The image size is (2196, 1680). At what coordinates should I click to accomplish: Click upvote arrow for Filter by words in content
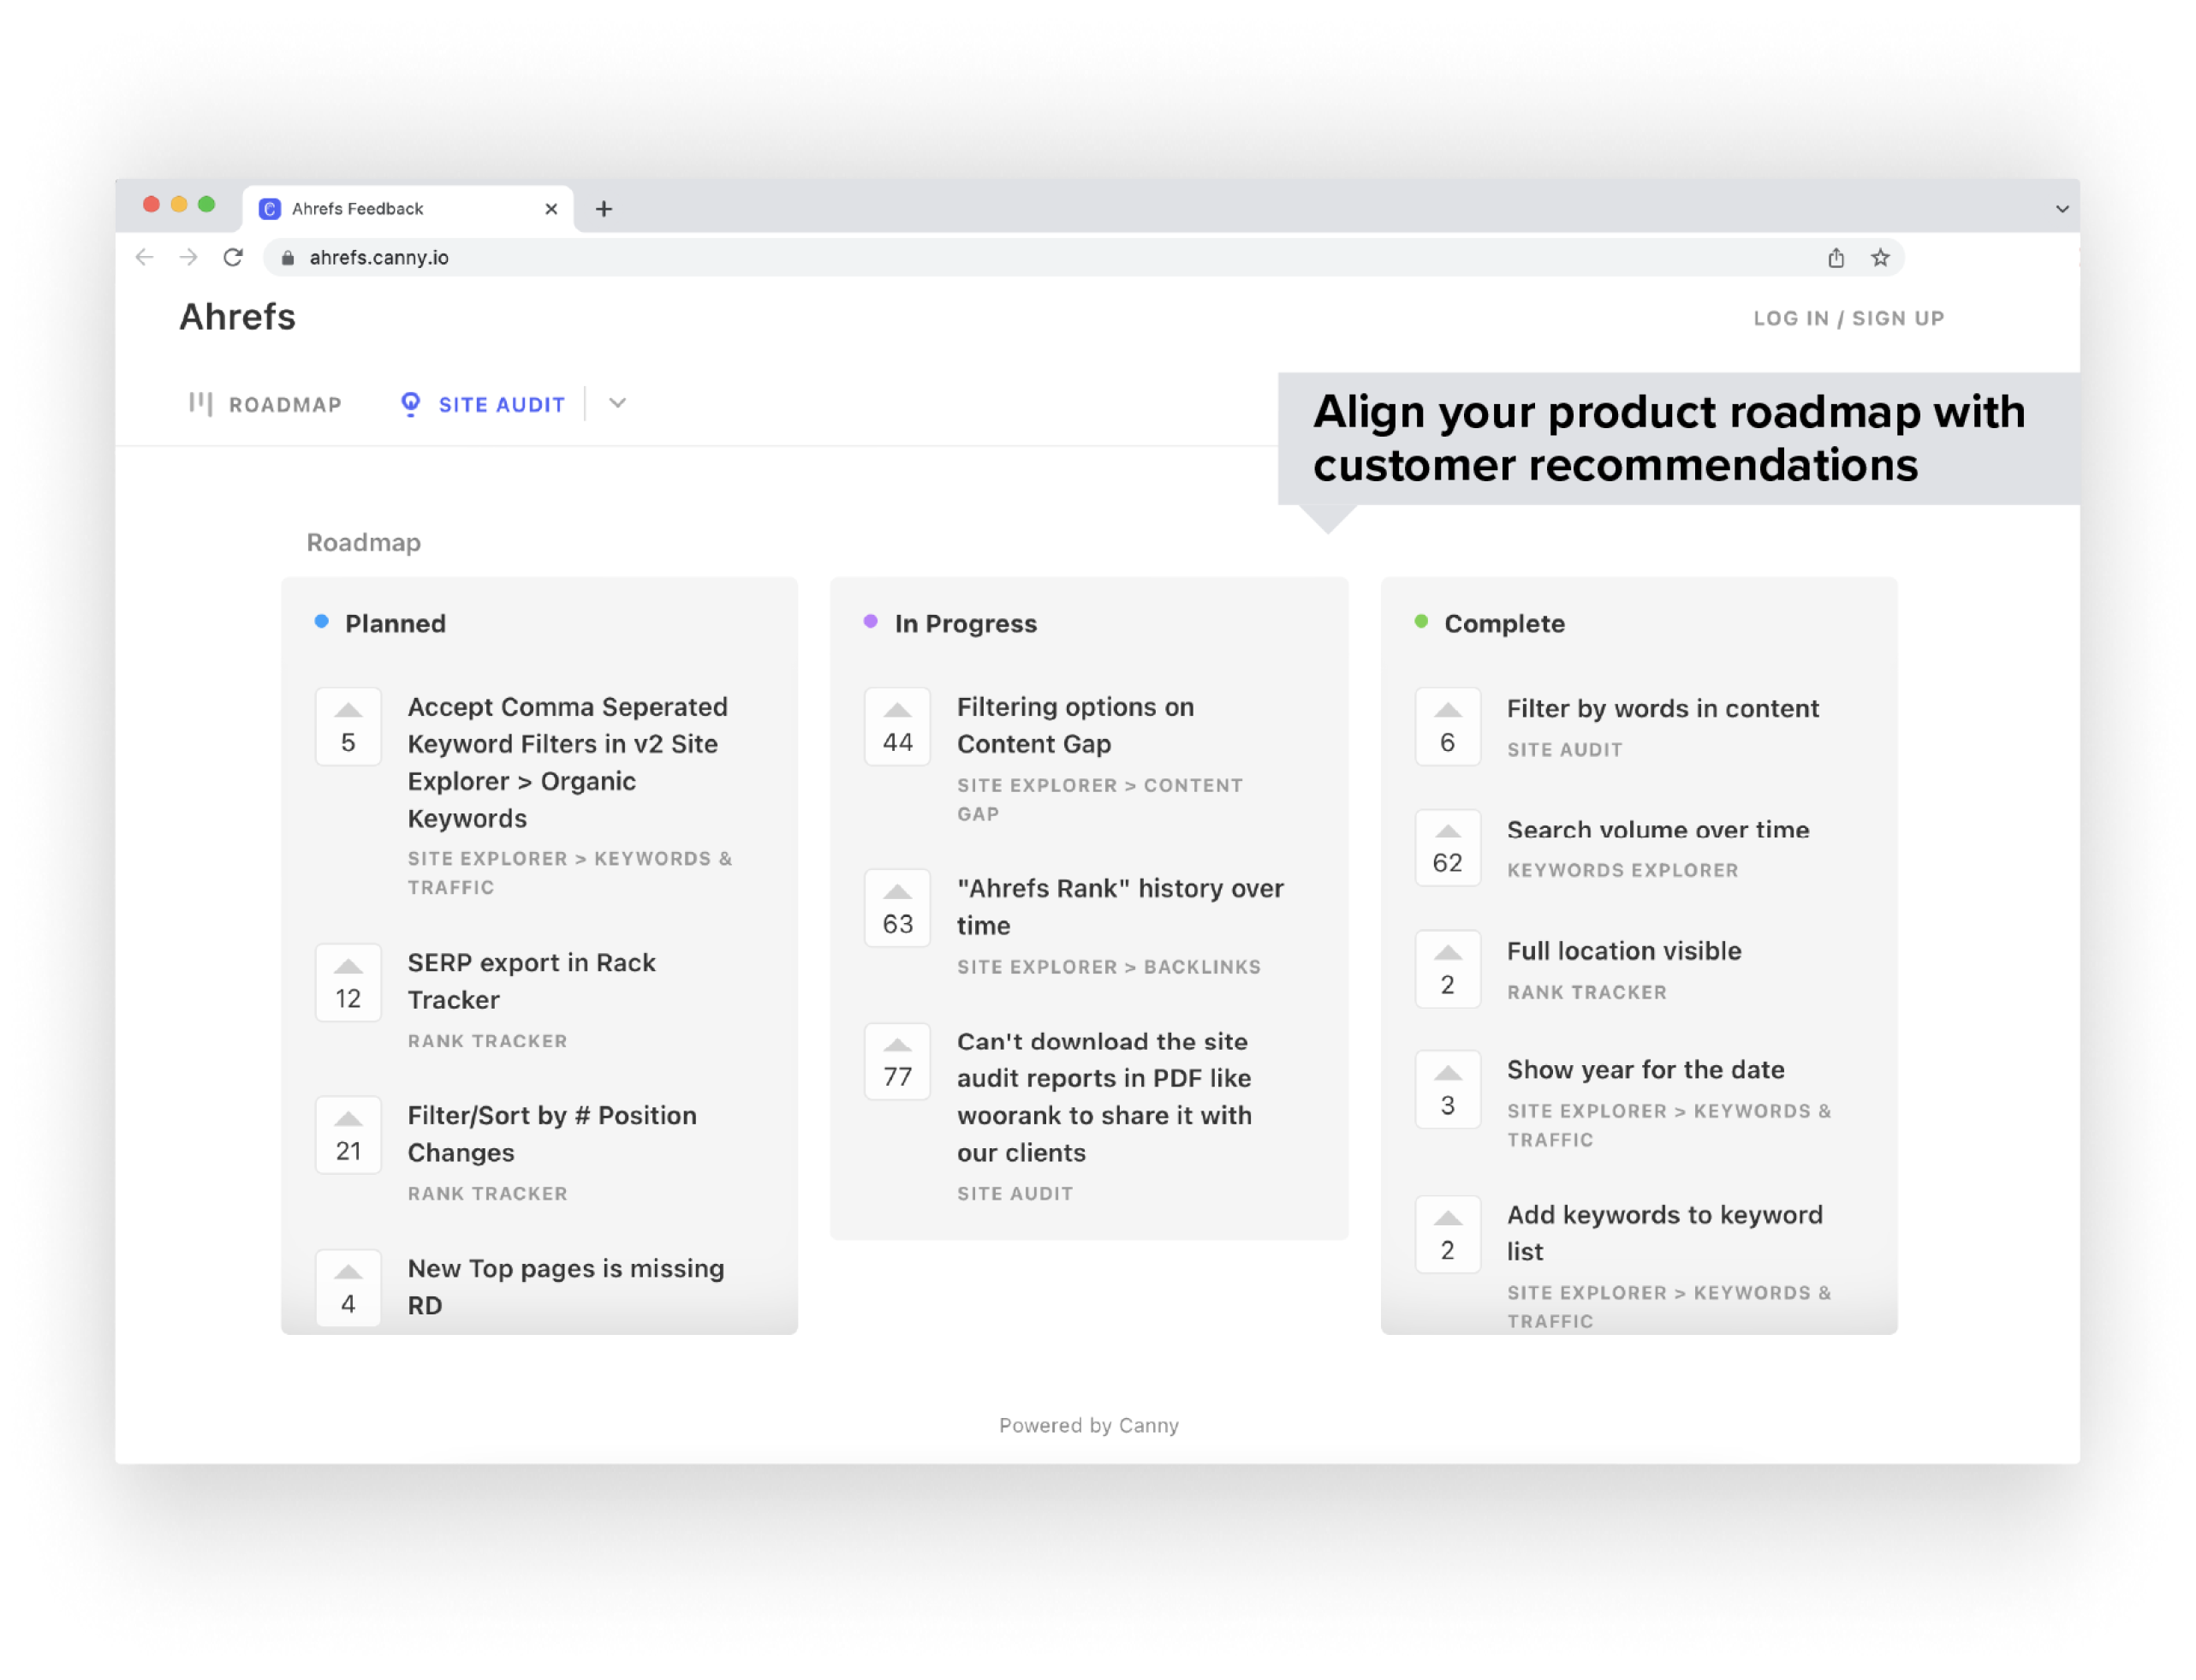1446,706
